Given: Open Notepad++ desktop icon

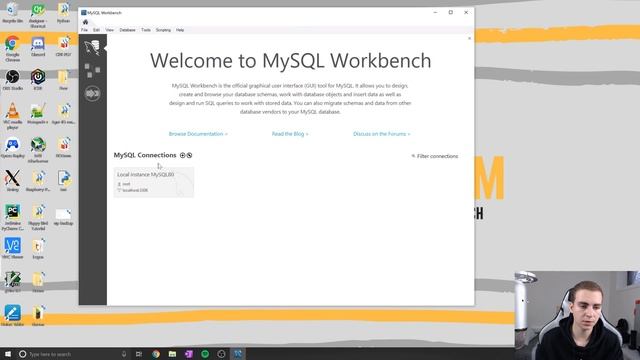Looking at the screenshot, I should 38,114.
